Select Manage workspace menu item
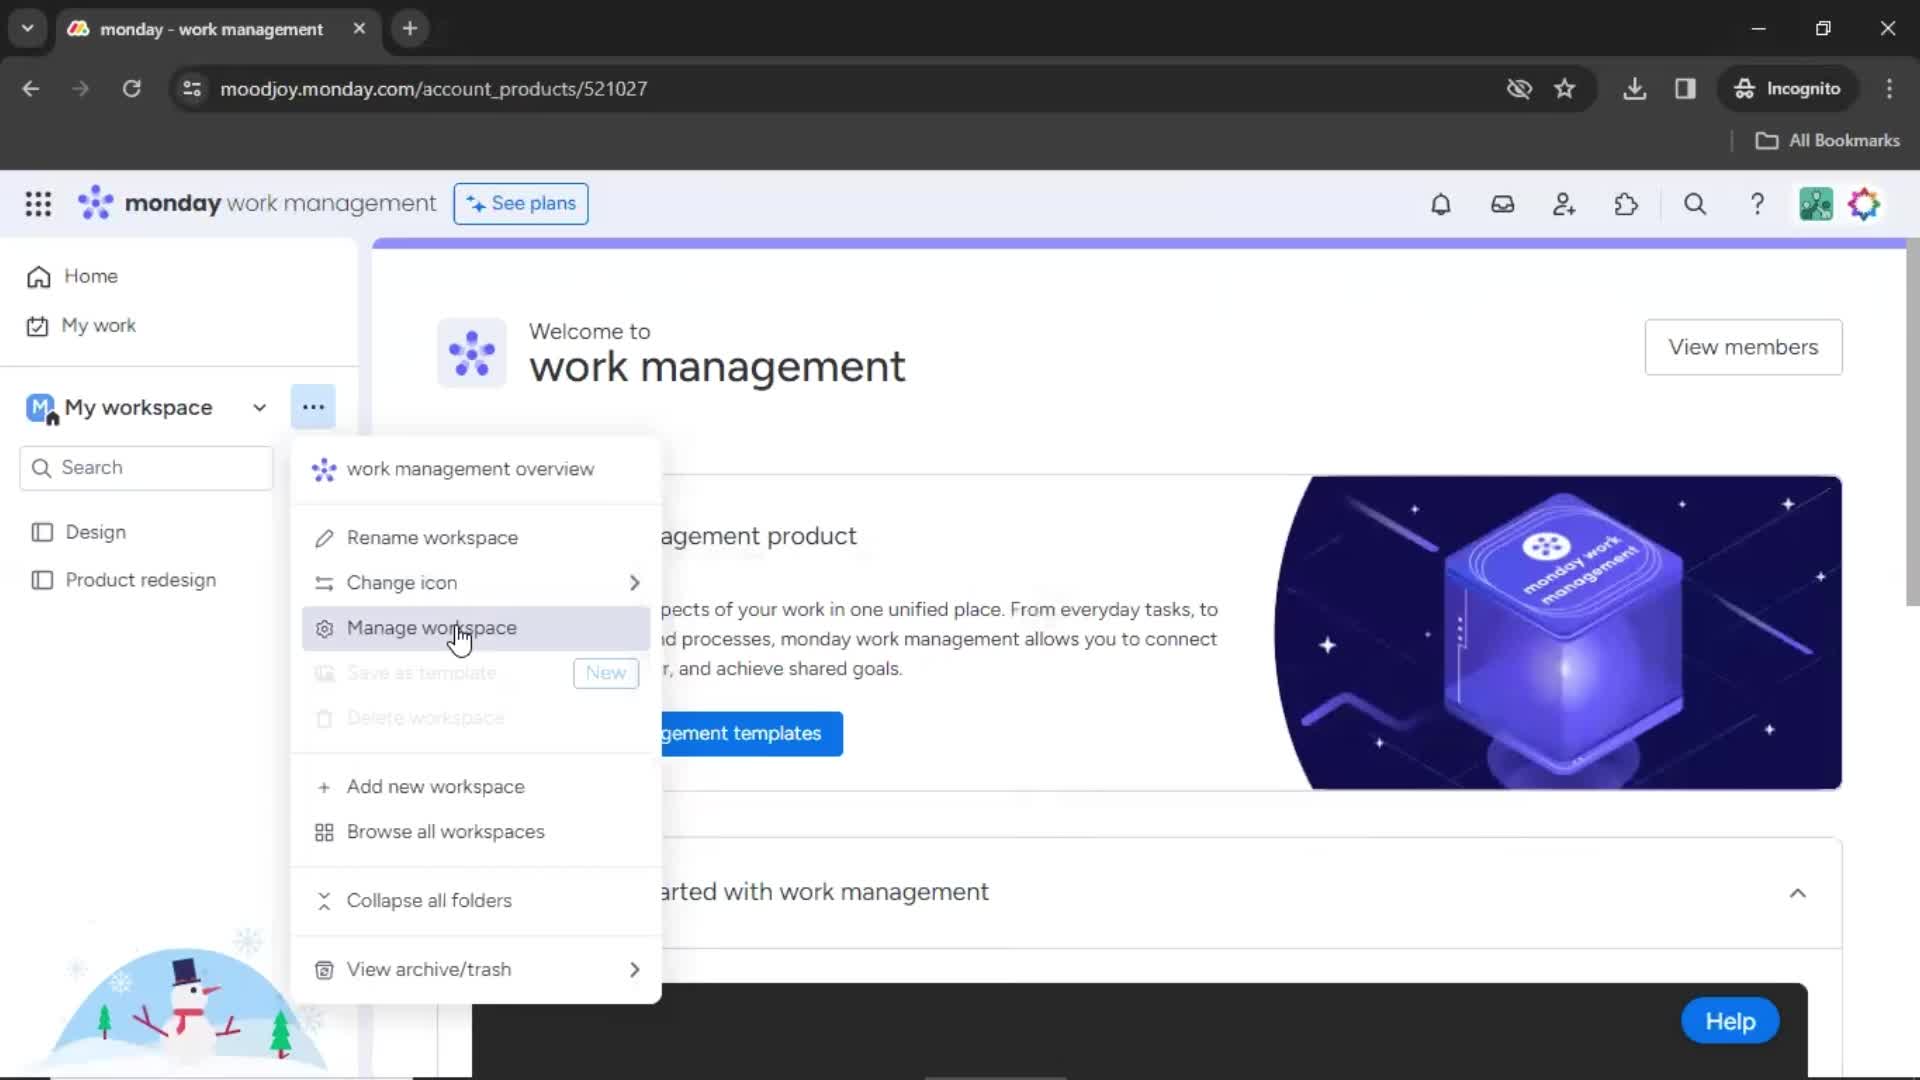Image resolution: width=1920 pixels, height=1080 pixels. coord(431,628)
